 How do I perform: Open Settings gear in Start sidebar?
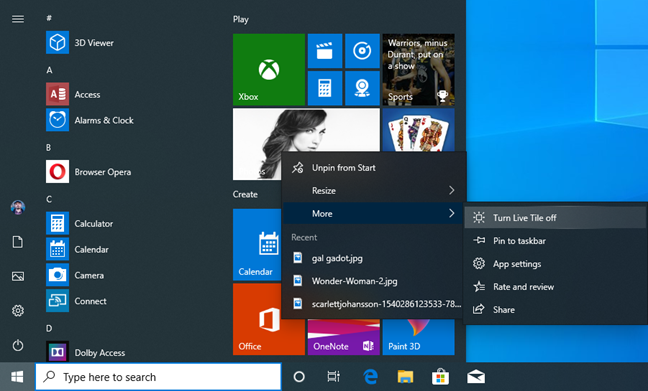[18, 310]
